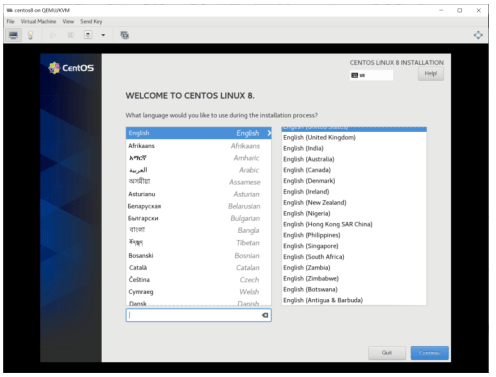Open shutdown options dropdown arrow
The width and height of the screenshot is (496, 377).
coord(103,35)
